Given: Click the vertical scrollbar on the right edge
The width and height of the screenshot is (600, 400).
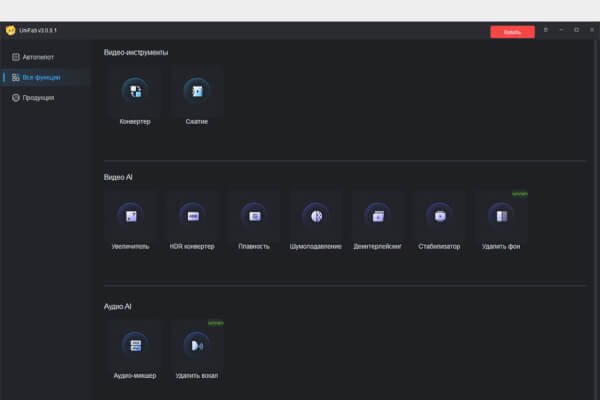Looking at the screenshot, I should [597, 220].
